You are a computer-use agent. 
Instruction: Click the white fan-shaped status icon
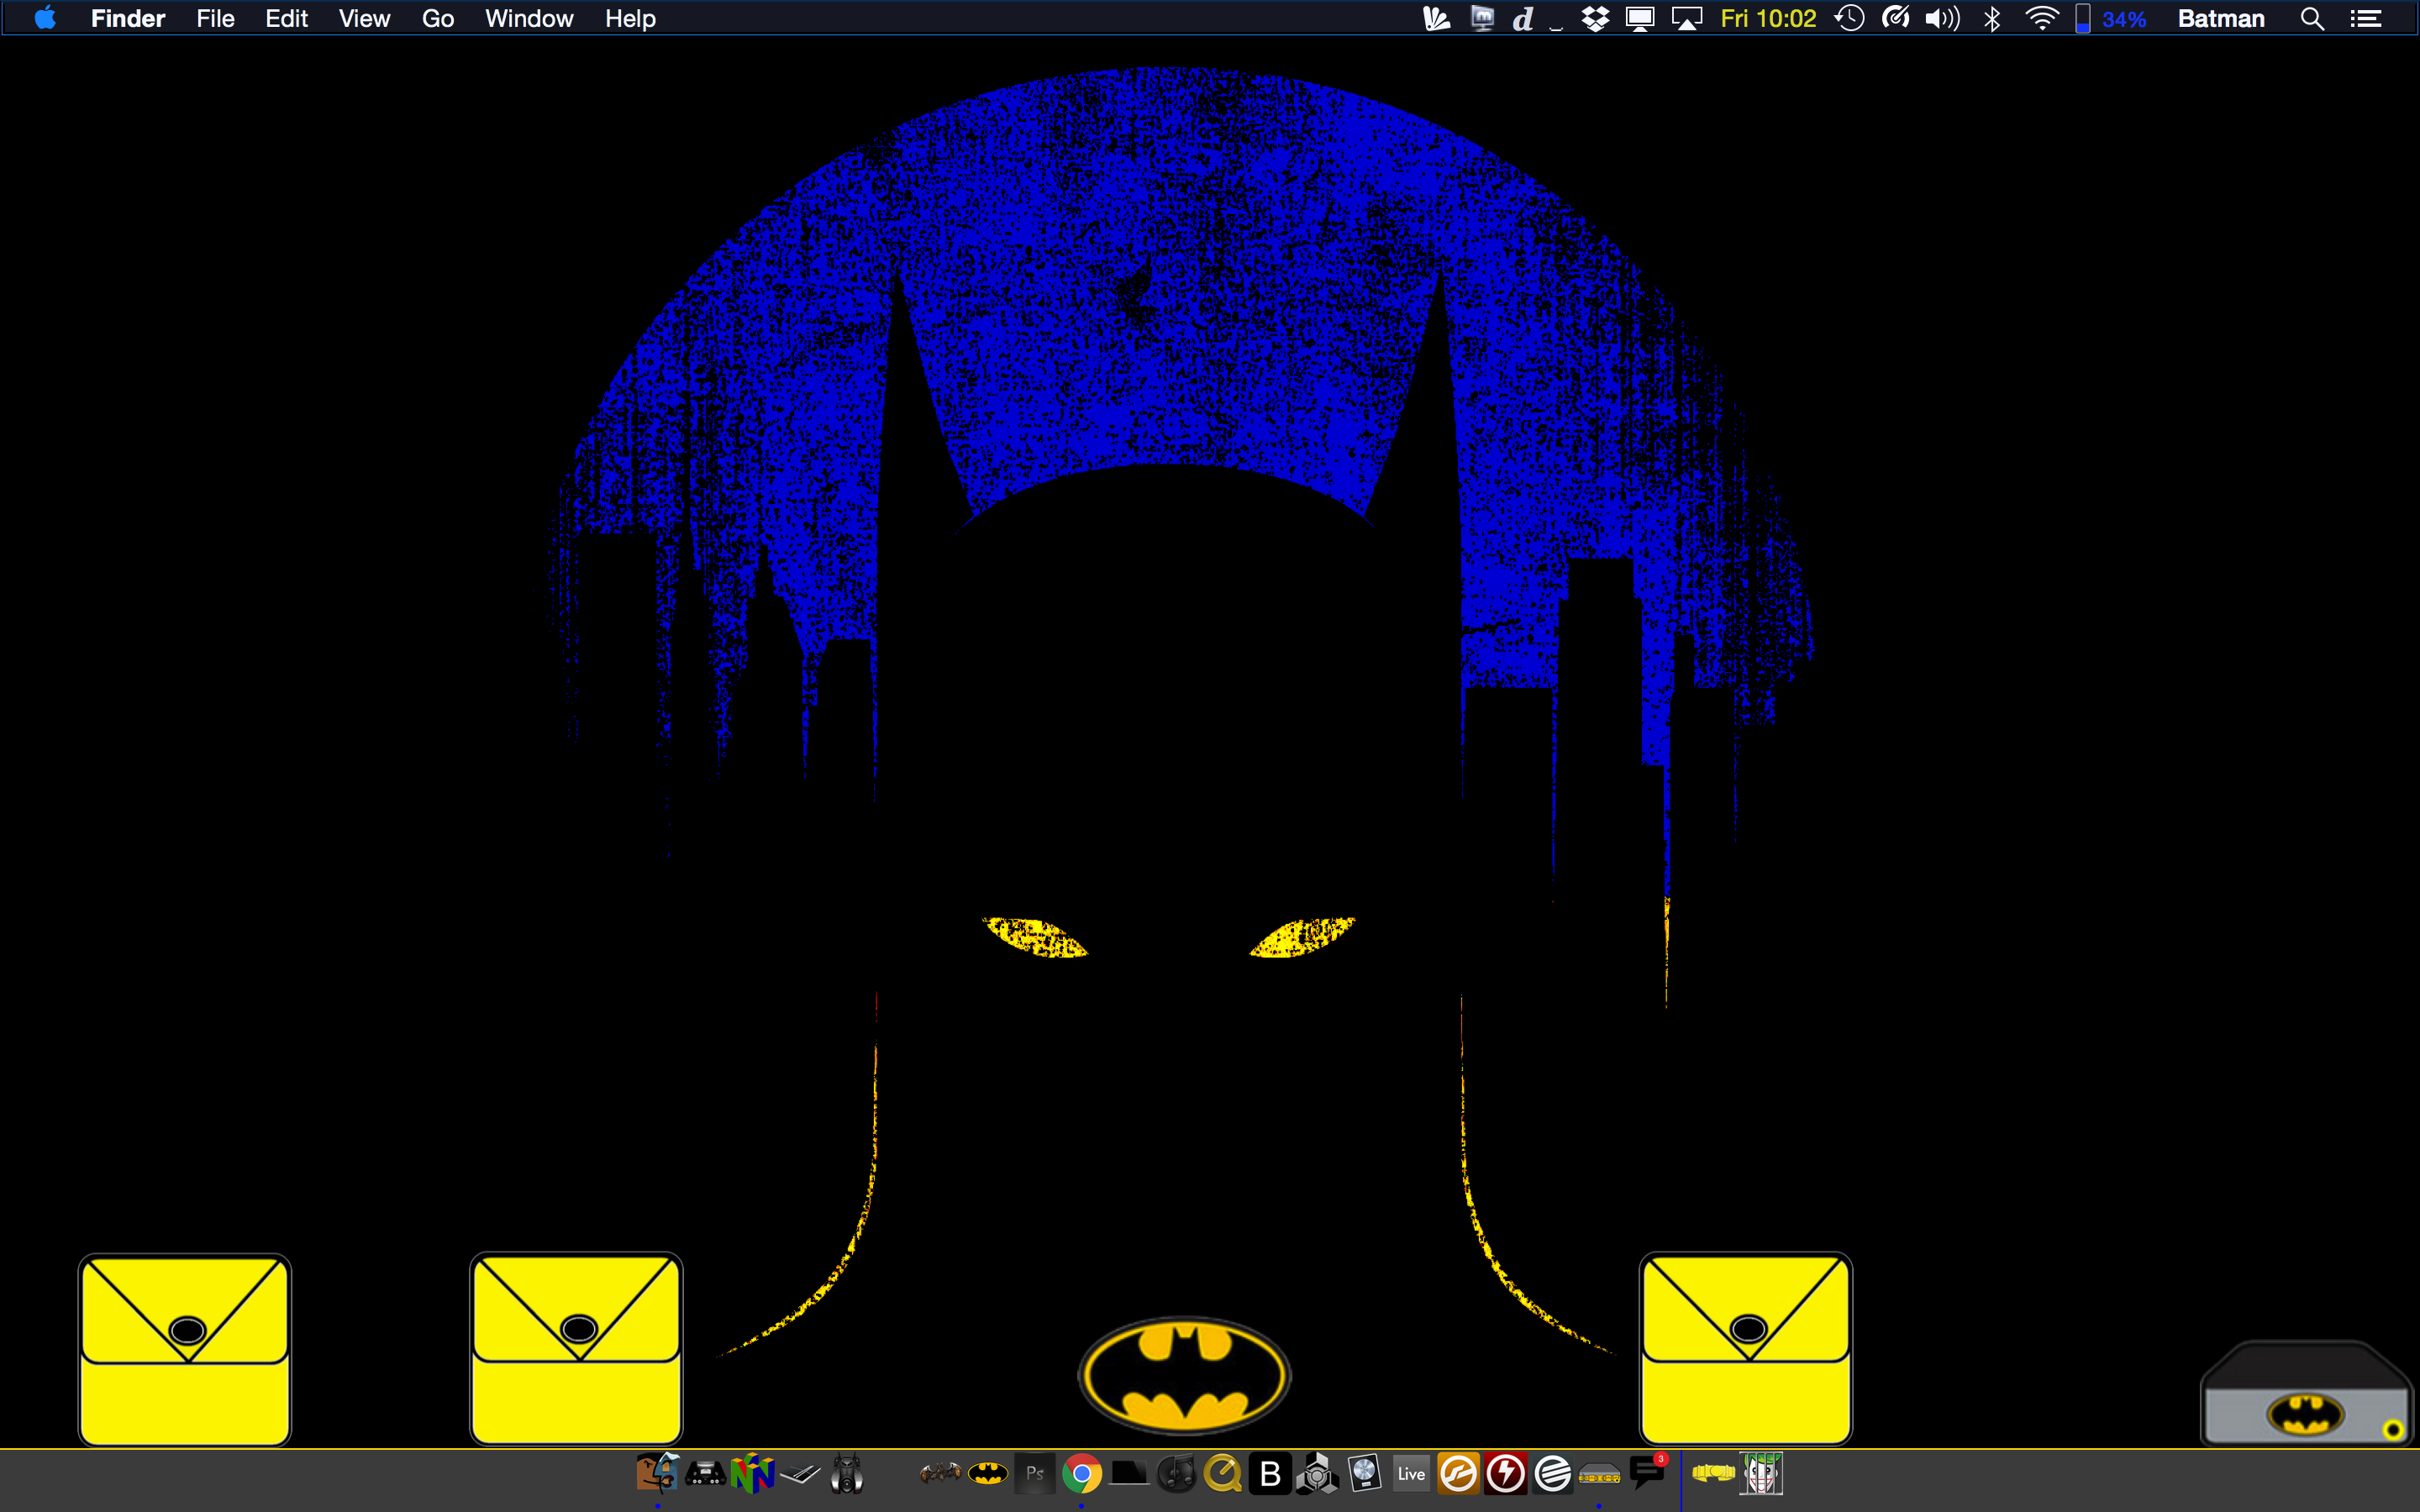pyautogui.click(x=1437, y=18)
